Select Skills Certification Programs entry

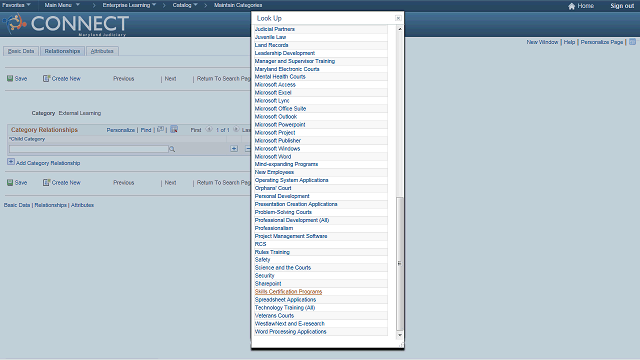pos(289,292)
